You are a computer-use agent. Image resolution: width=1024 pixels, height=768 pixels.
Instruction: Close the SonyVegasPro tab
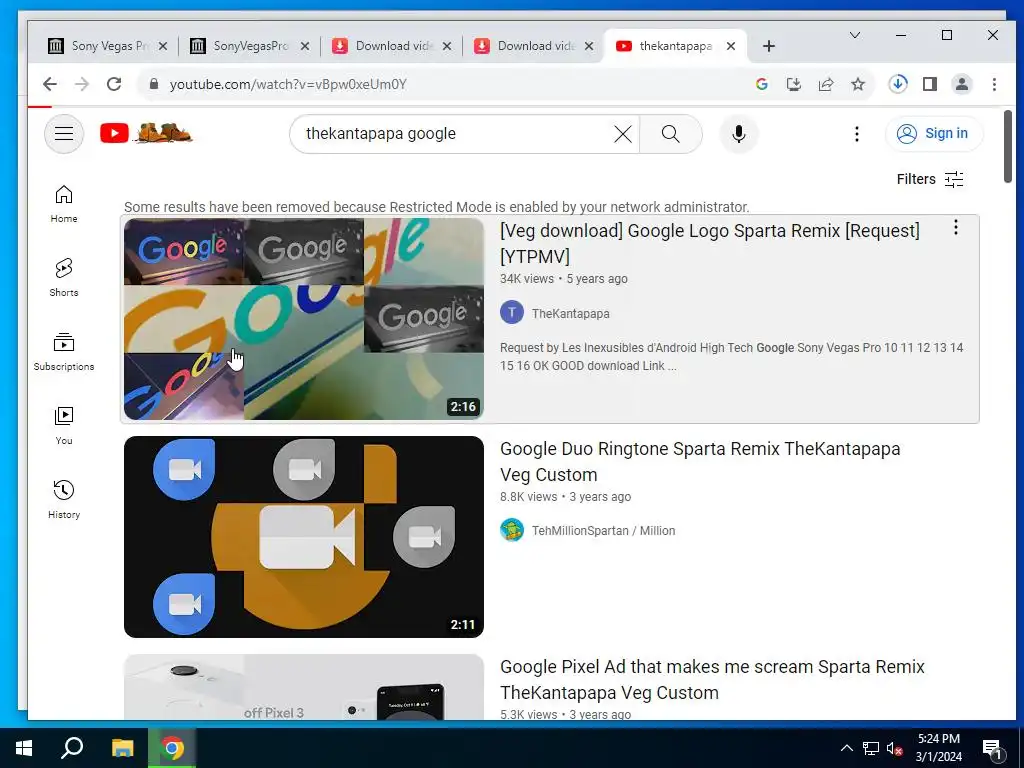(x=304, y=46)
